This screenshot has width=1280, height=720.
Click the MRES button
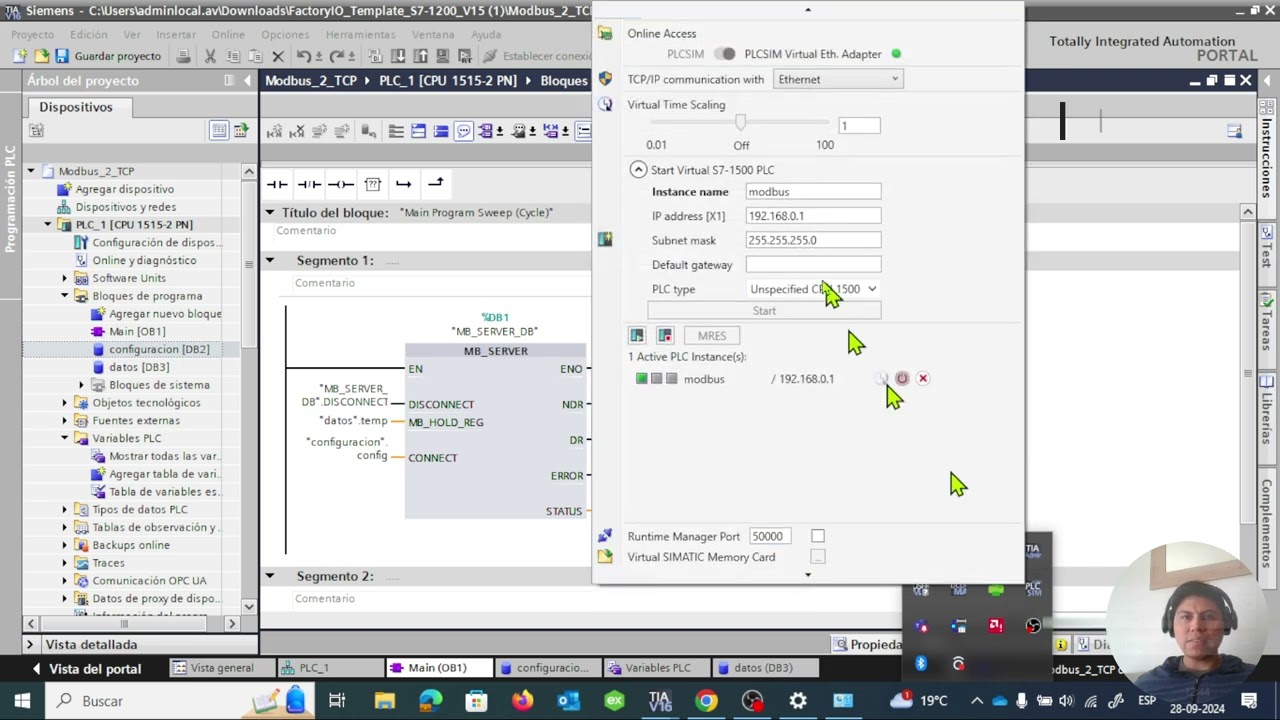(x=712, y=336)
